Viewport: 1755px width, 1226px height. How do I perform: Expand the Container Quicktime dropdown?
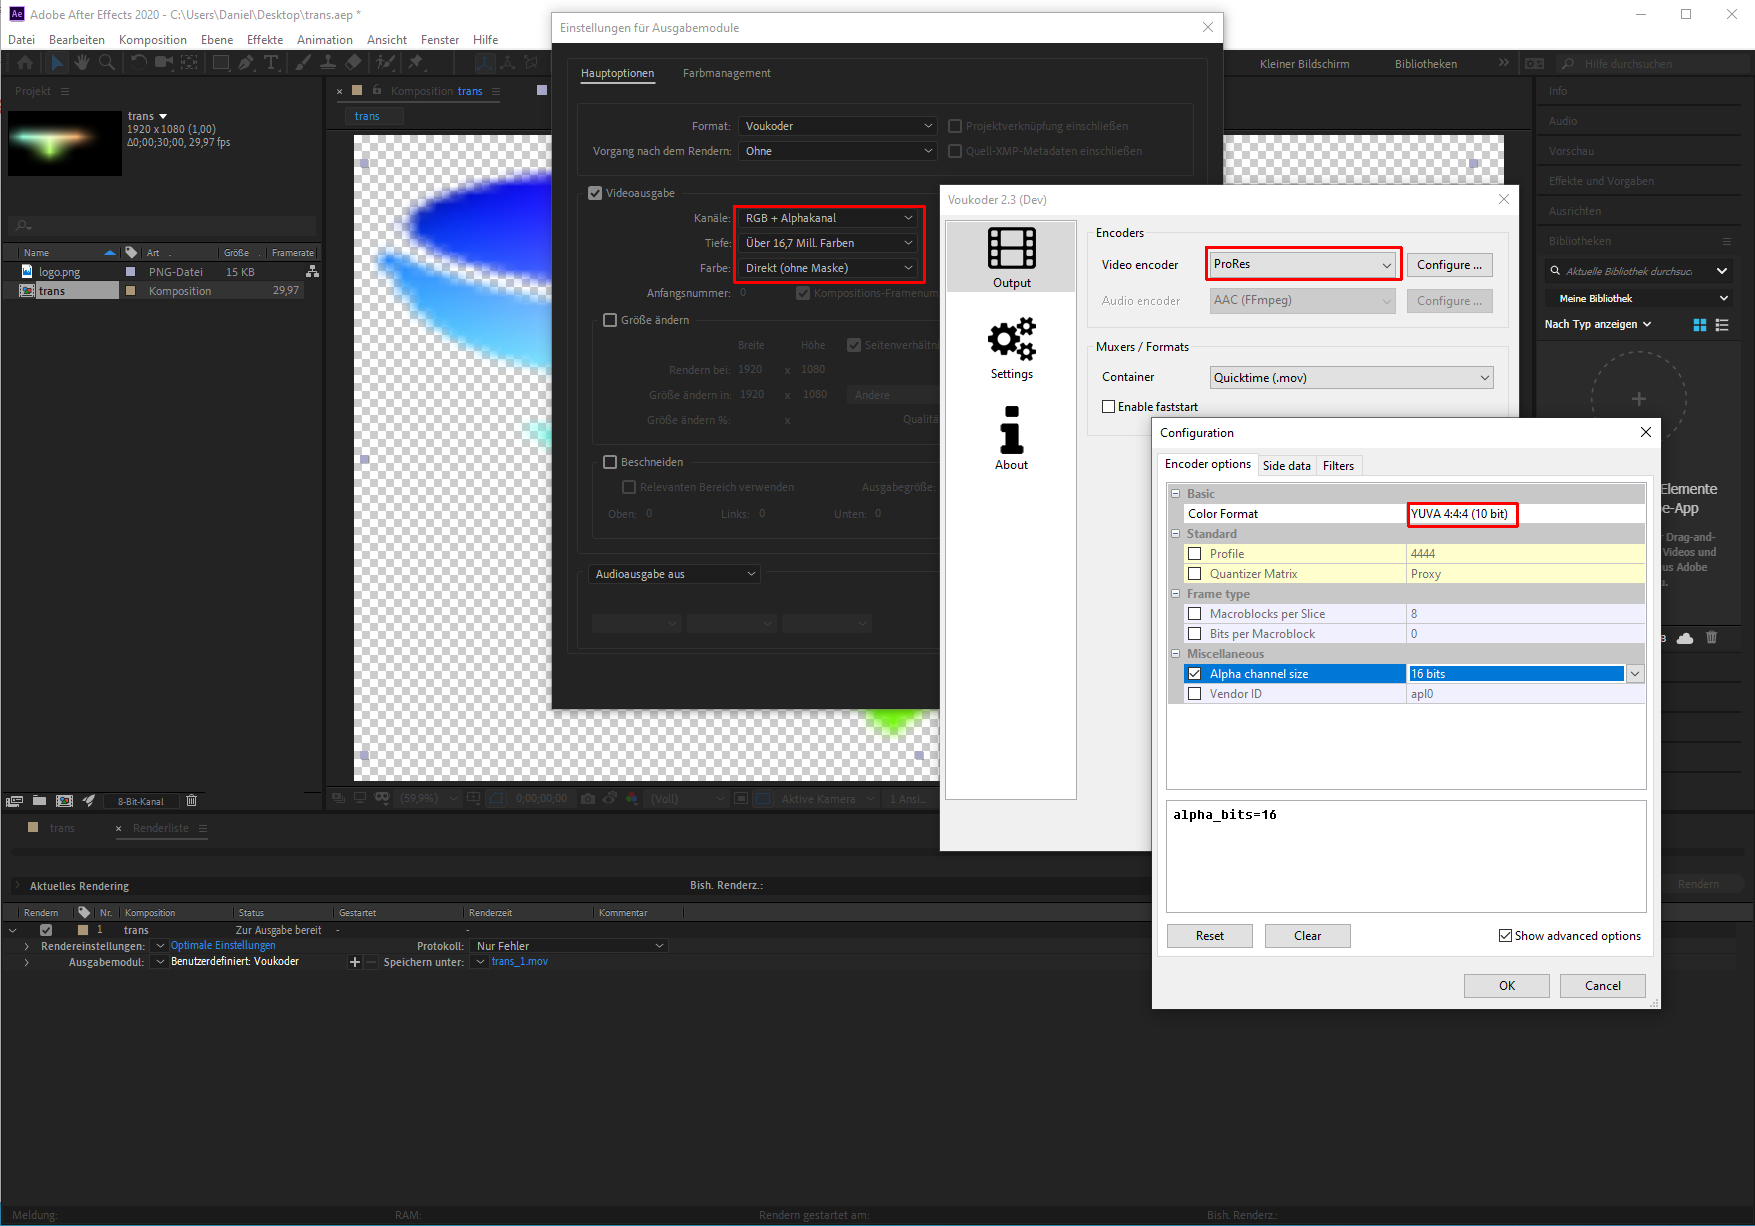coord(1351,378)
